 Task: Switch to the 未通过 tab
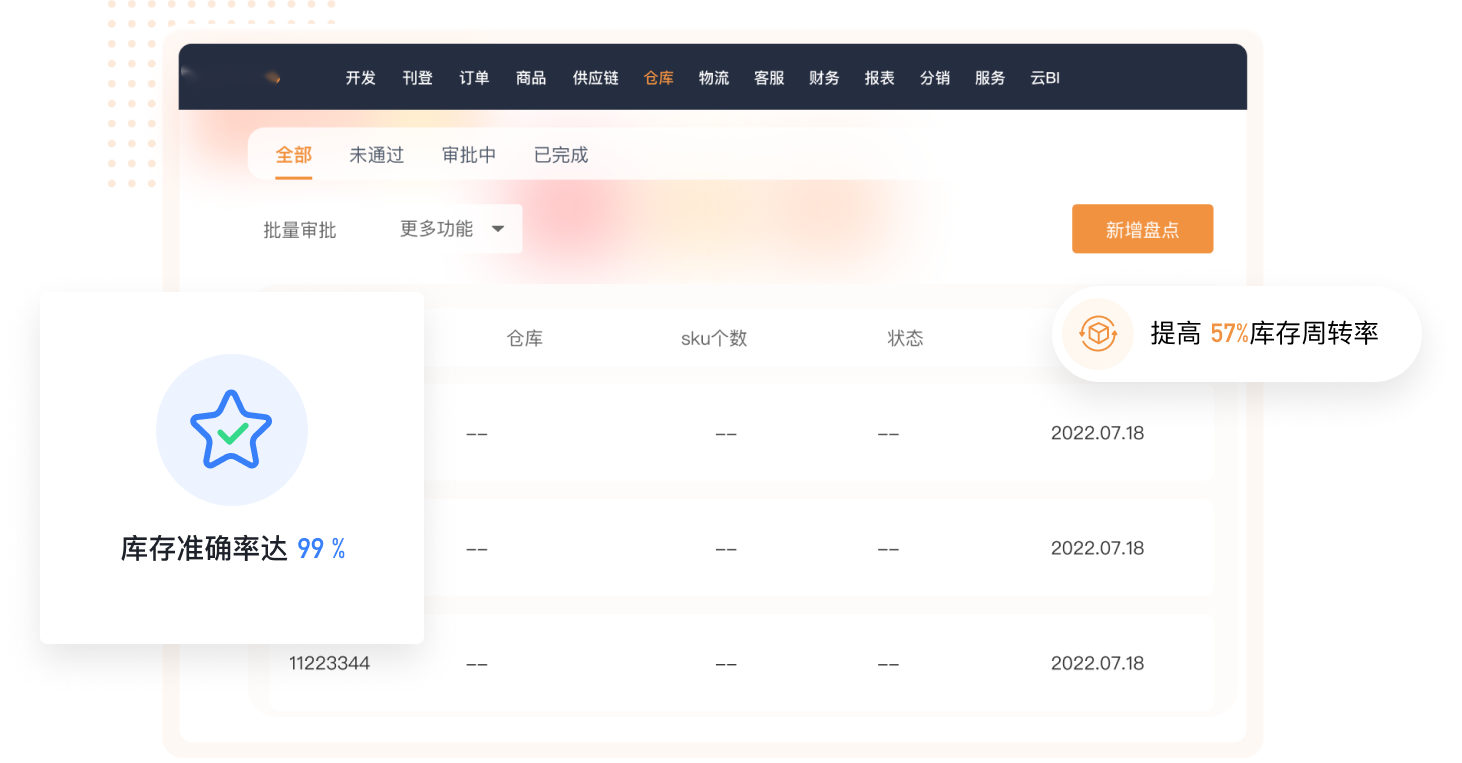click(x=376, y=155)
